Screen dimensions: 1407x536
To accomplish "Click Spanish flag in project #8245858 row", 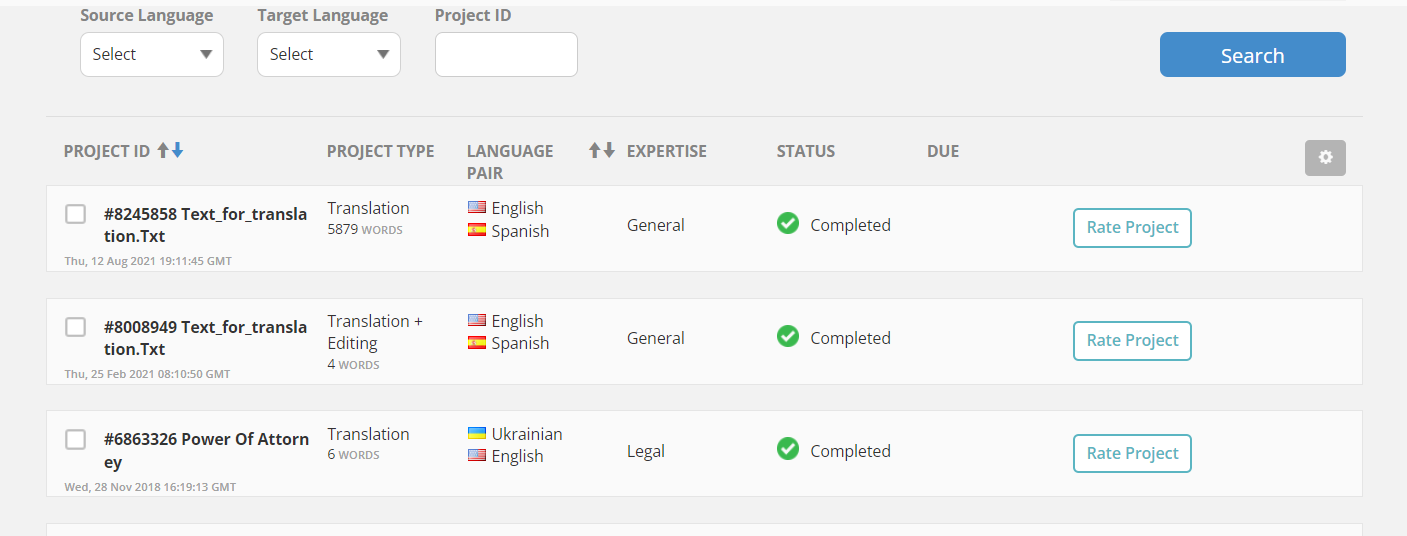I will 477,231.
